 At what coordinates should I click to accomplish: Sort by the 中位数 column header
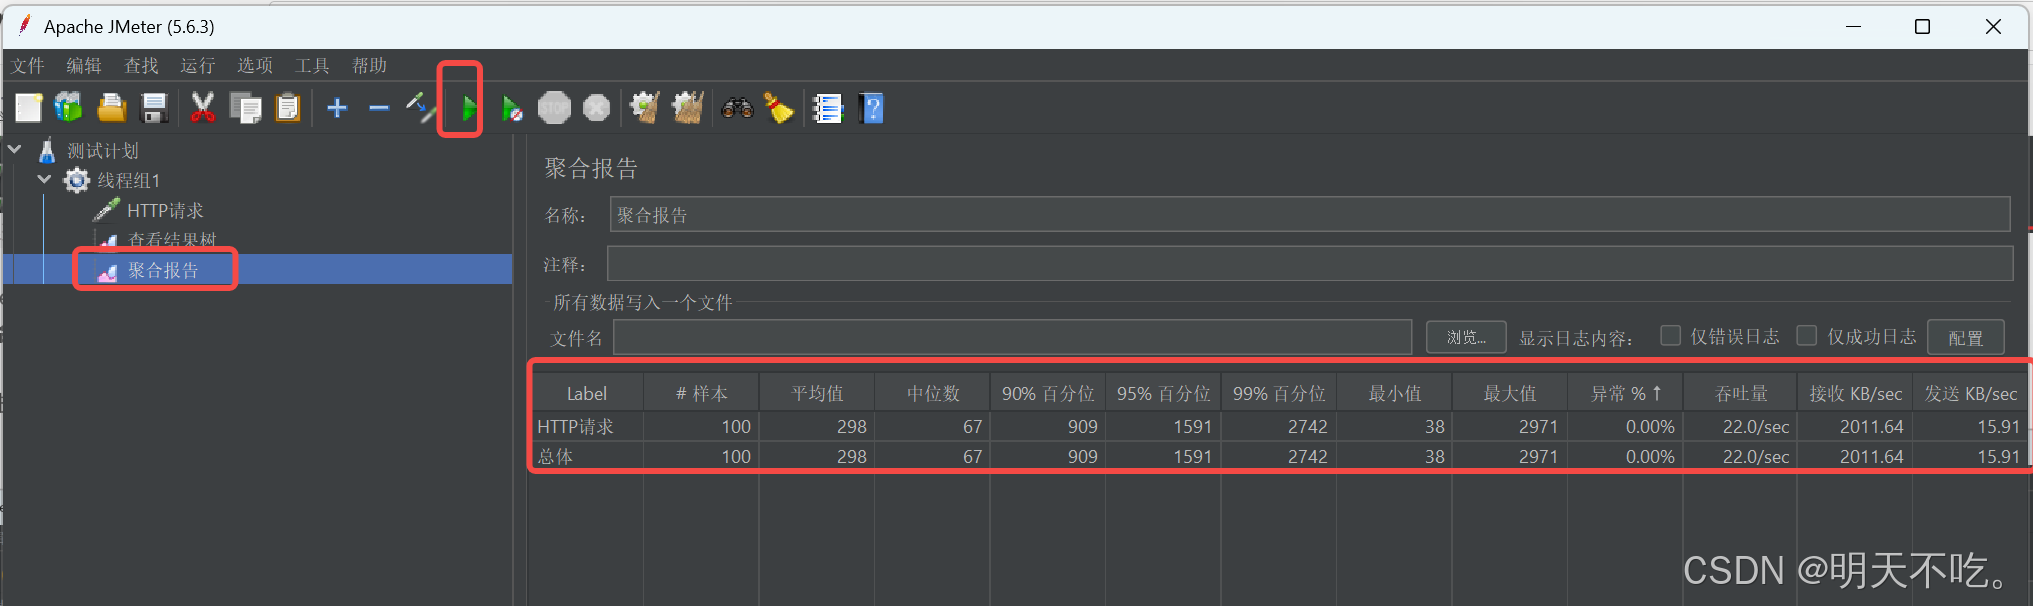(x=932, y=394)
